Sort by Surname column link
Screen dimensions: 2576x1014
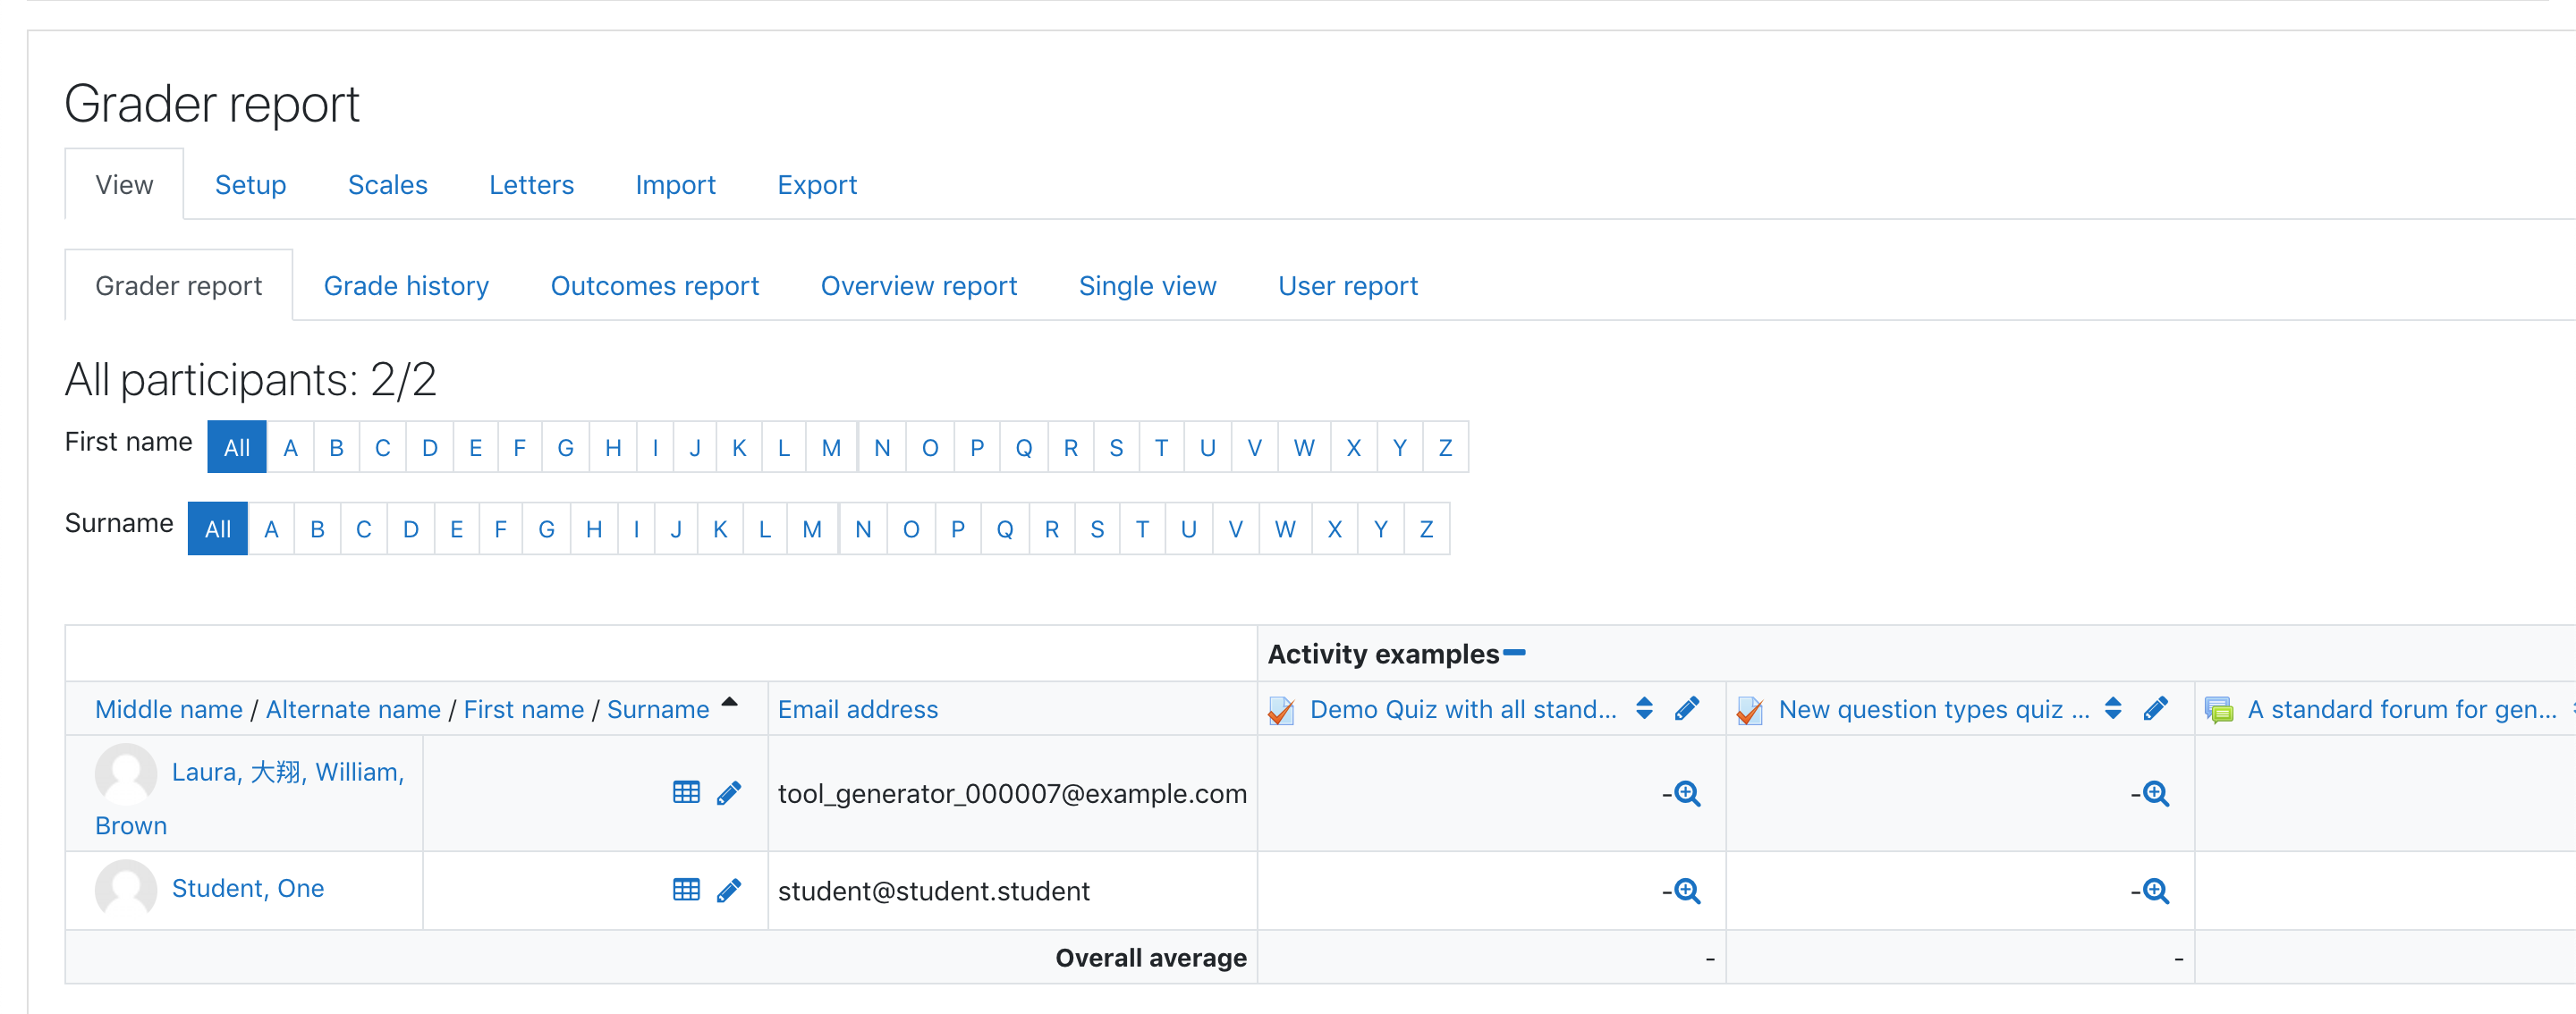658,710
